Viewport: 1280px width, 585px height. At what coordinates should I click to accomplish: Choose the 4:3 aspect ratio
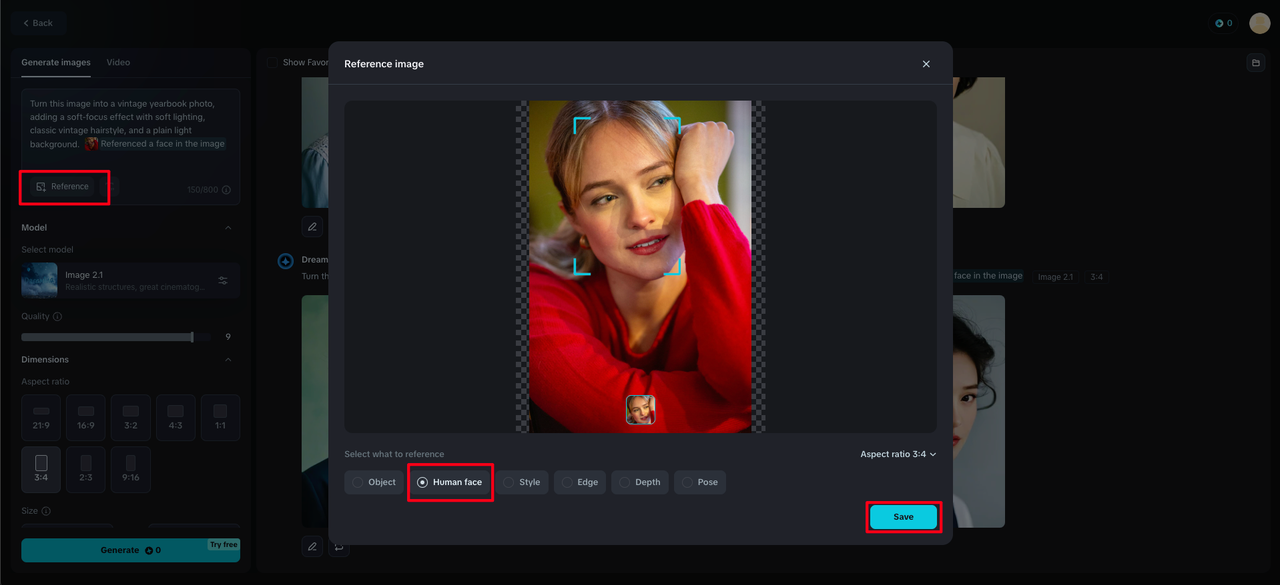(176, 418)
